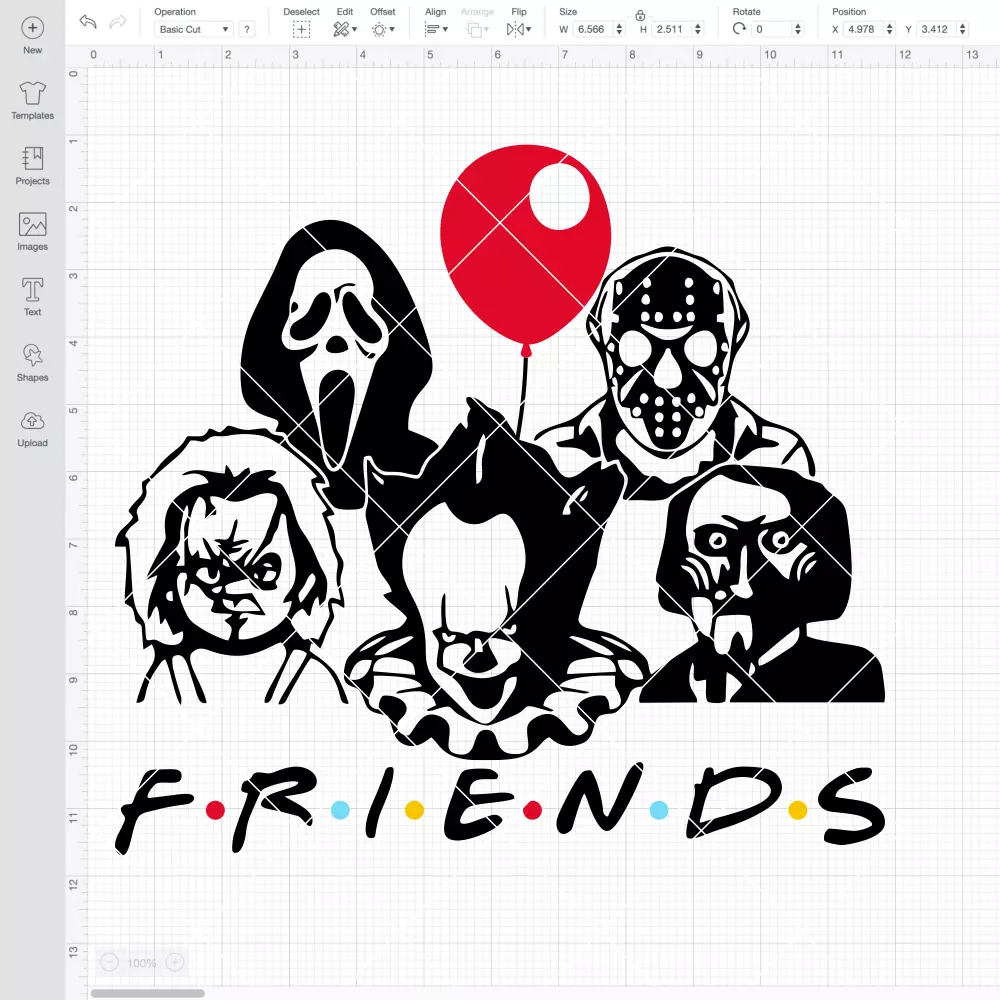
Task: Click the 100% zoom level label
Action: pos(142,963)
